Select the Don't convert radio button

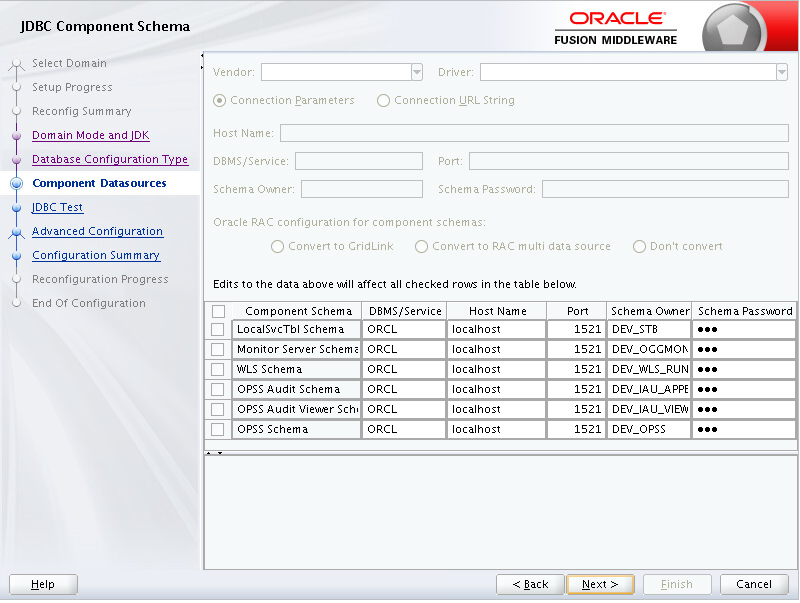click(639, 247)
